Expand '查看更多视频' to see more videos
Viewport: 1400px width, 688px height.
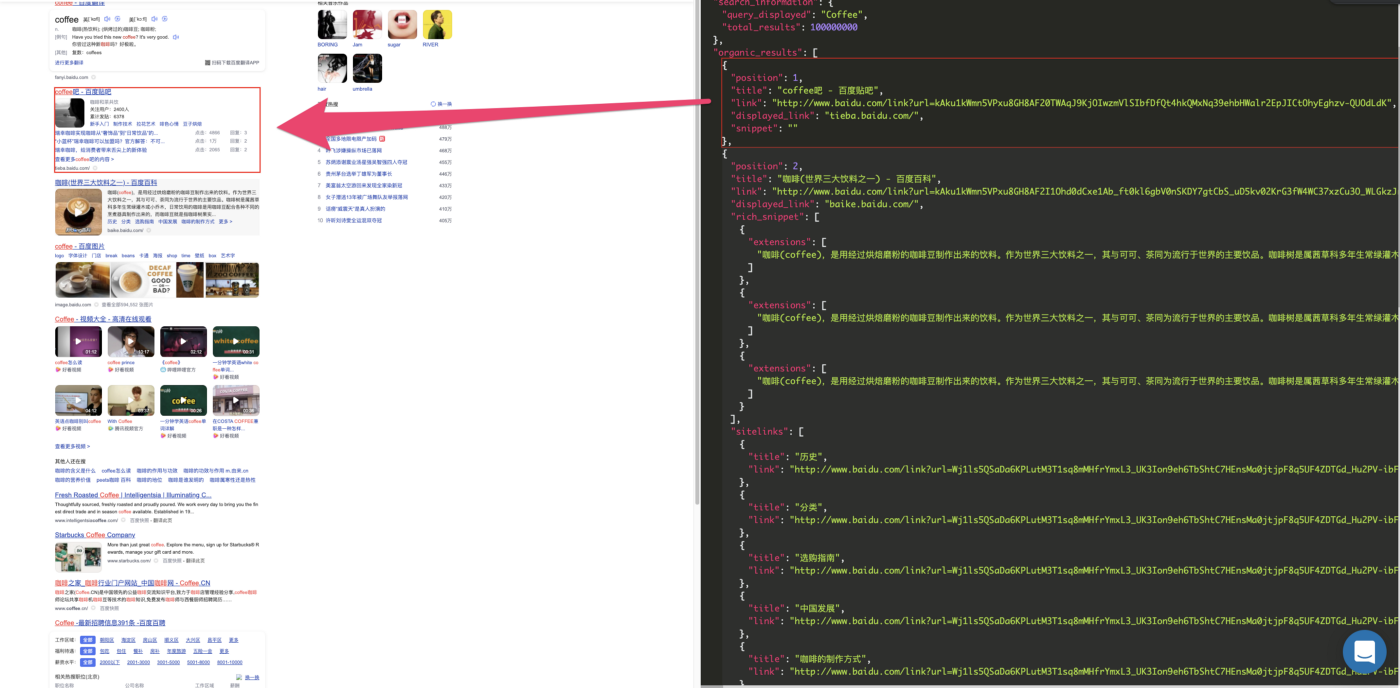72,447
